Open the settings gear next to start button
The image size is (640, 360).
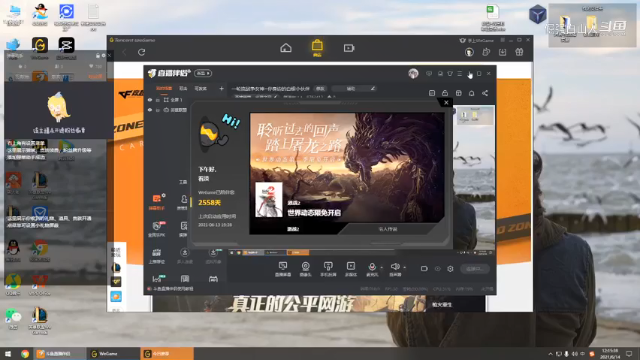point(450,269)
